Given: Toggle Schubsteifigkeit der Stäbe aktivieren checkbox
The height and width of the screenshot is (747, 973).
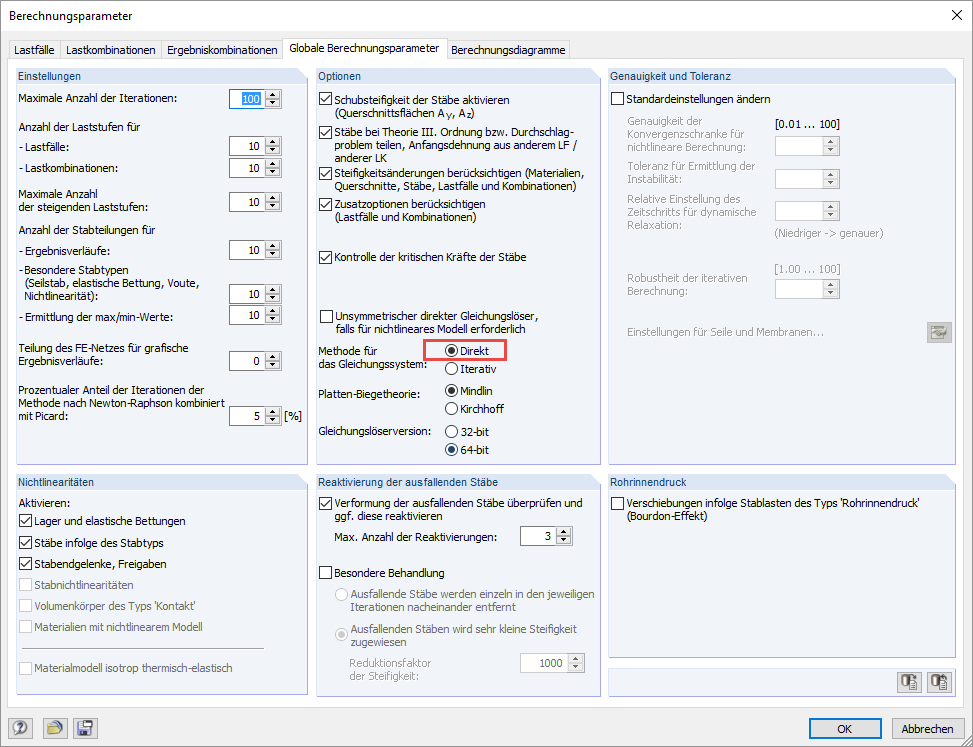Looking at the screenshot, I should [x=325, y=99].
